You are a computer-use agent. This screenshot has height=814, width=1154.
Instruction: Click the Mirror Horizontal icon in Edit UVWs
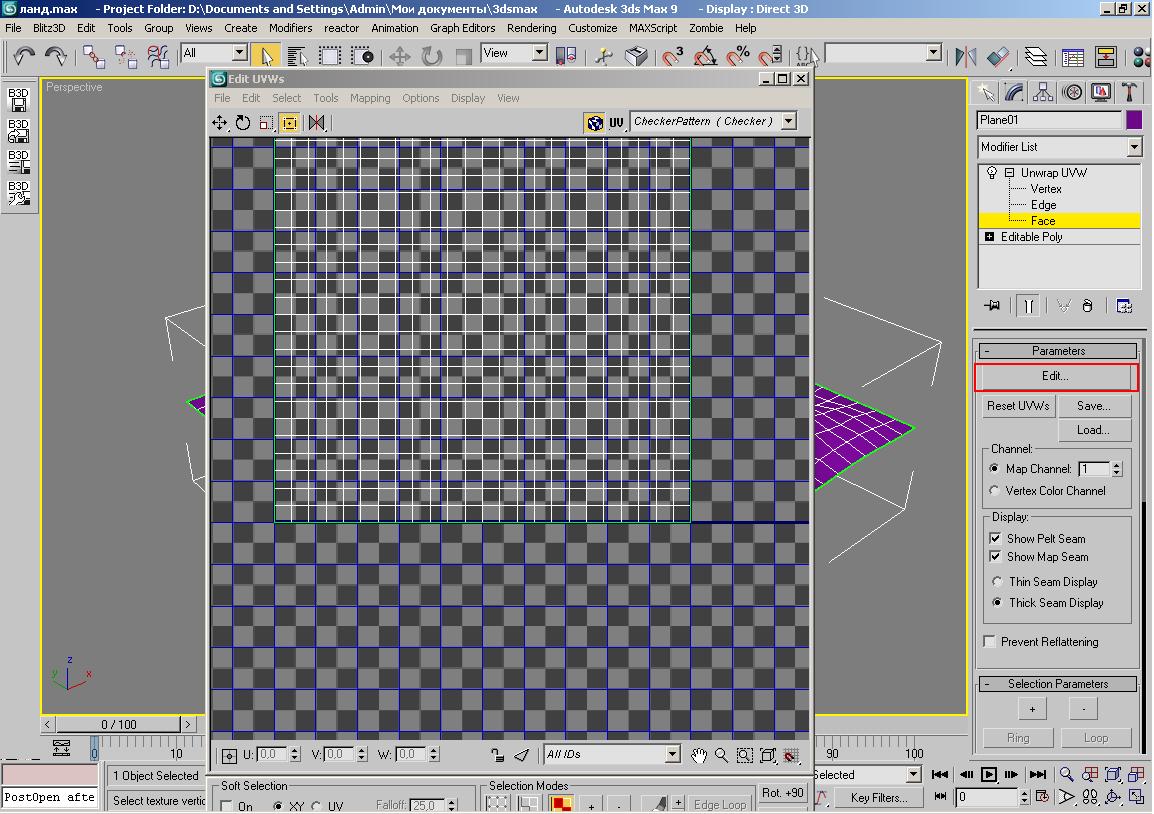[317, 123]
